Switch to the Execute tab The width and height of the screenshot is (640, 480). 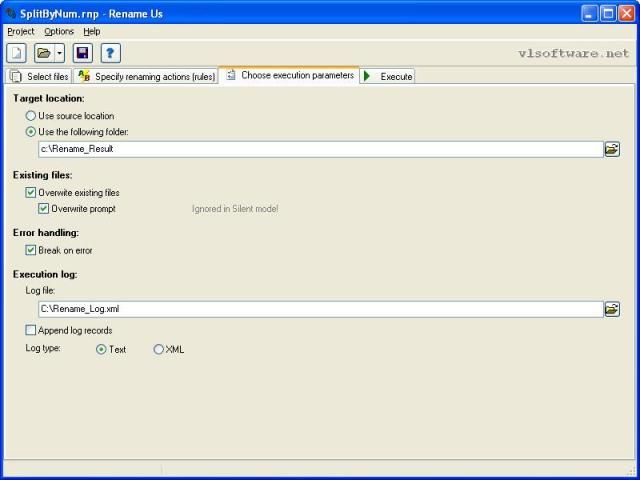point(388,76)
